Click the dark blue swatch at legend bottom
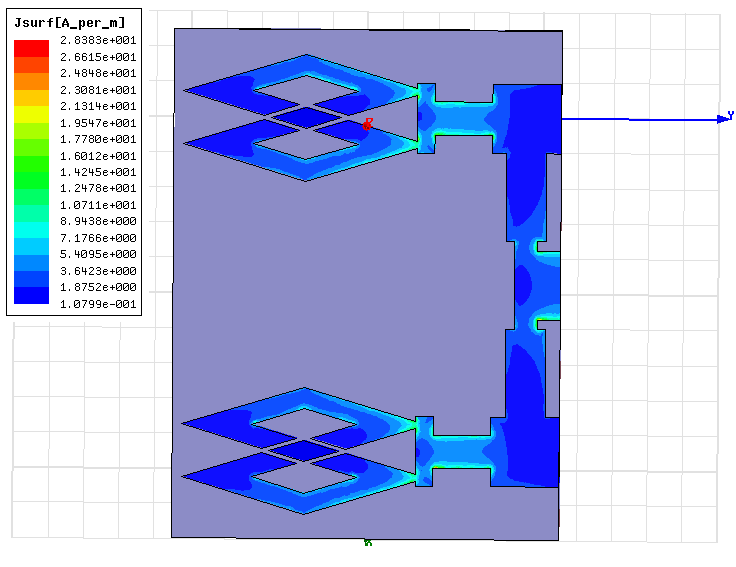736x567 pixels. point(31,297)
